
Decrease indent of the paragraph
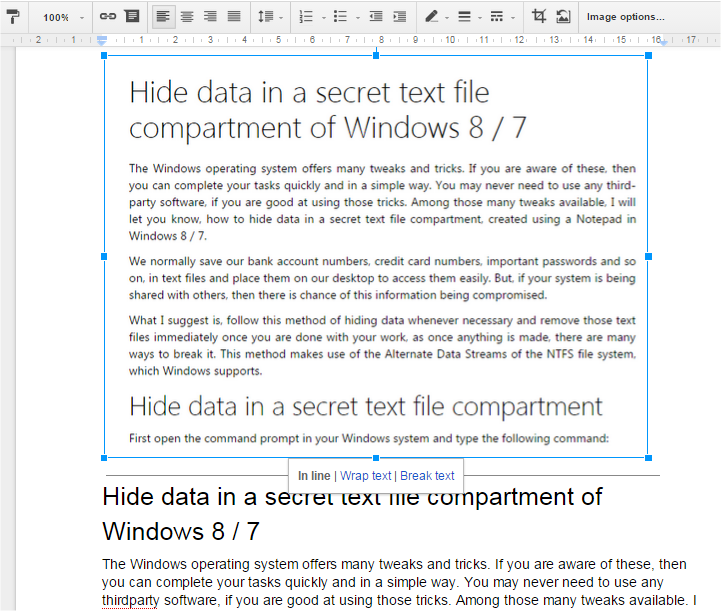click(x=376, y=17)
